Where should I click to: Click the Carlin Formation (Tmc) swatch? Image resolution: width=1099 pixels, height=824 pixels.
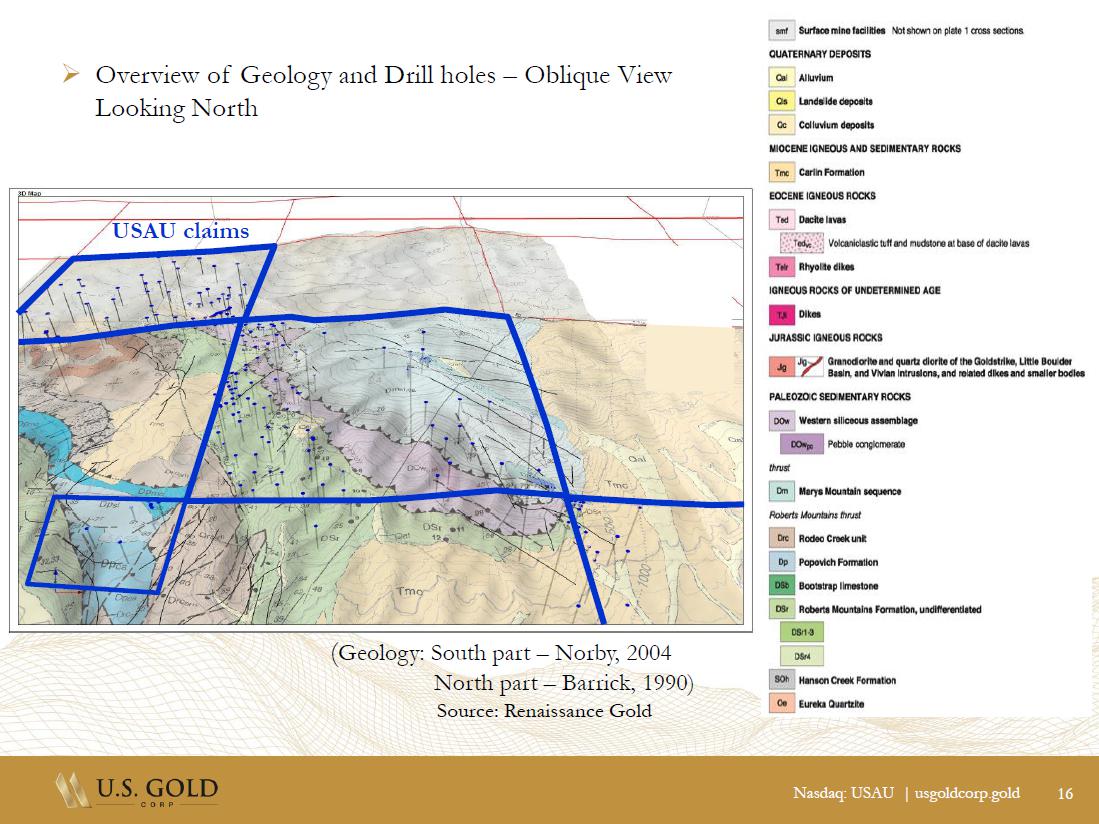pos(781,172)
